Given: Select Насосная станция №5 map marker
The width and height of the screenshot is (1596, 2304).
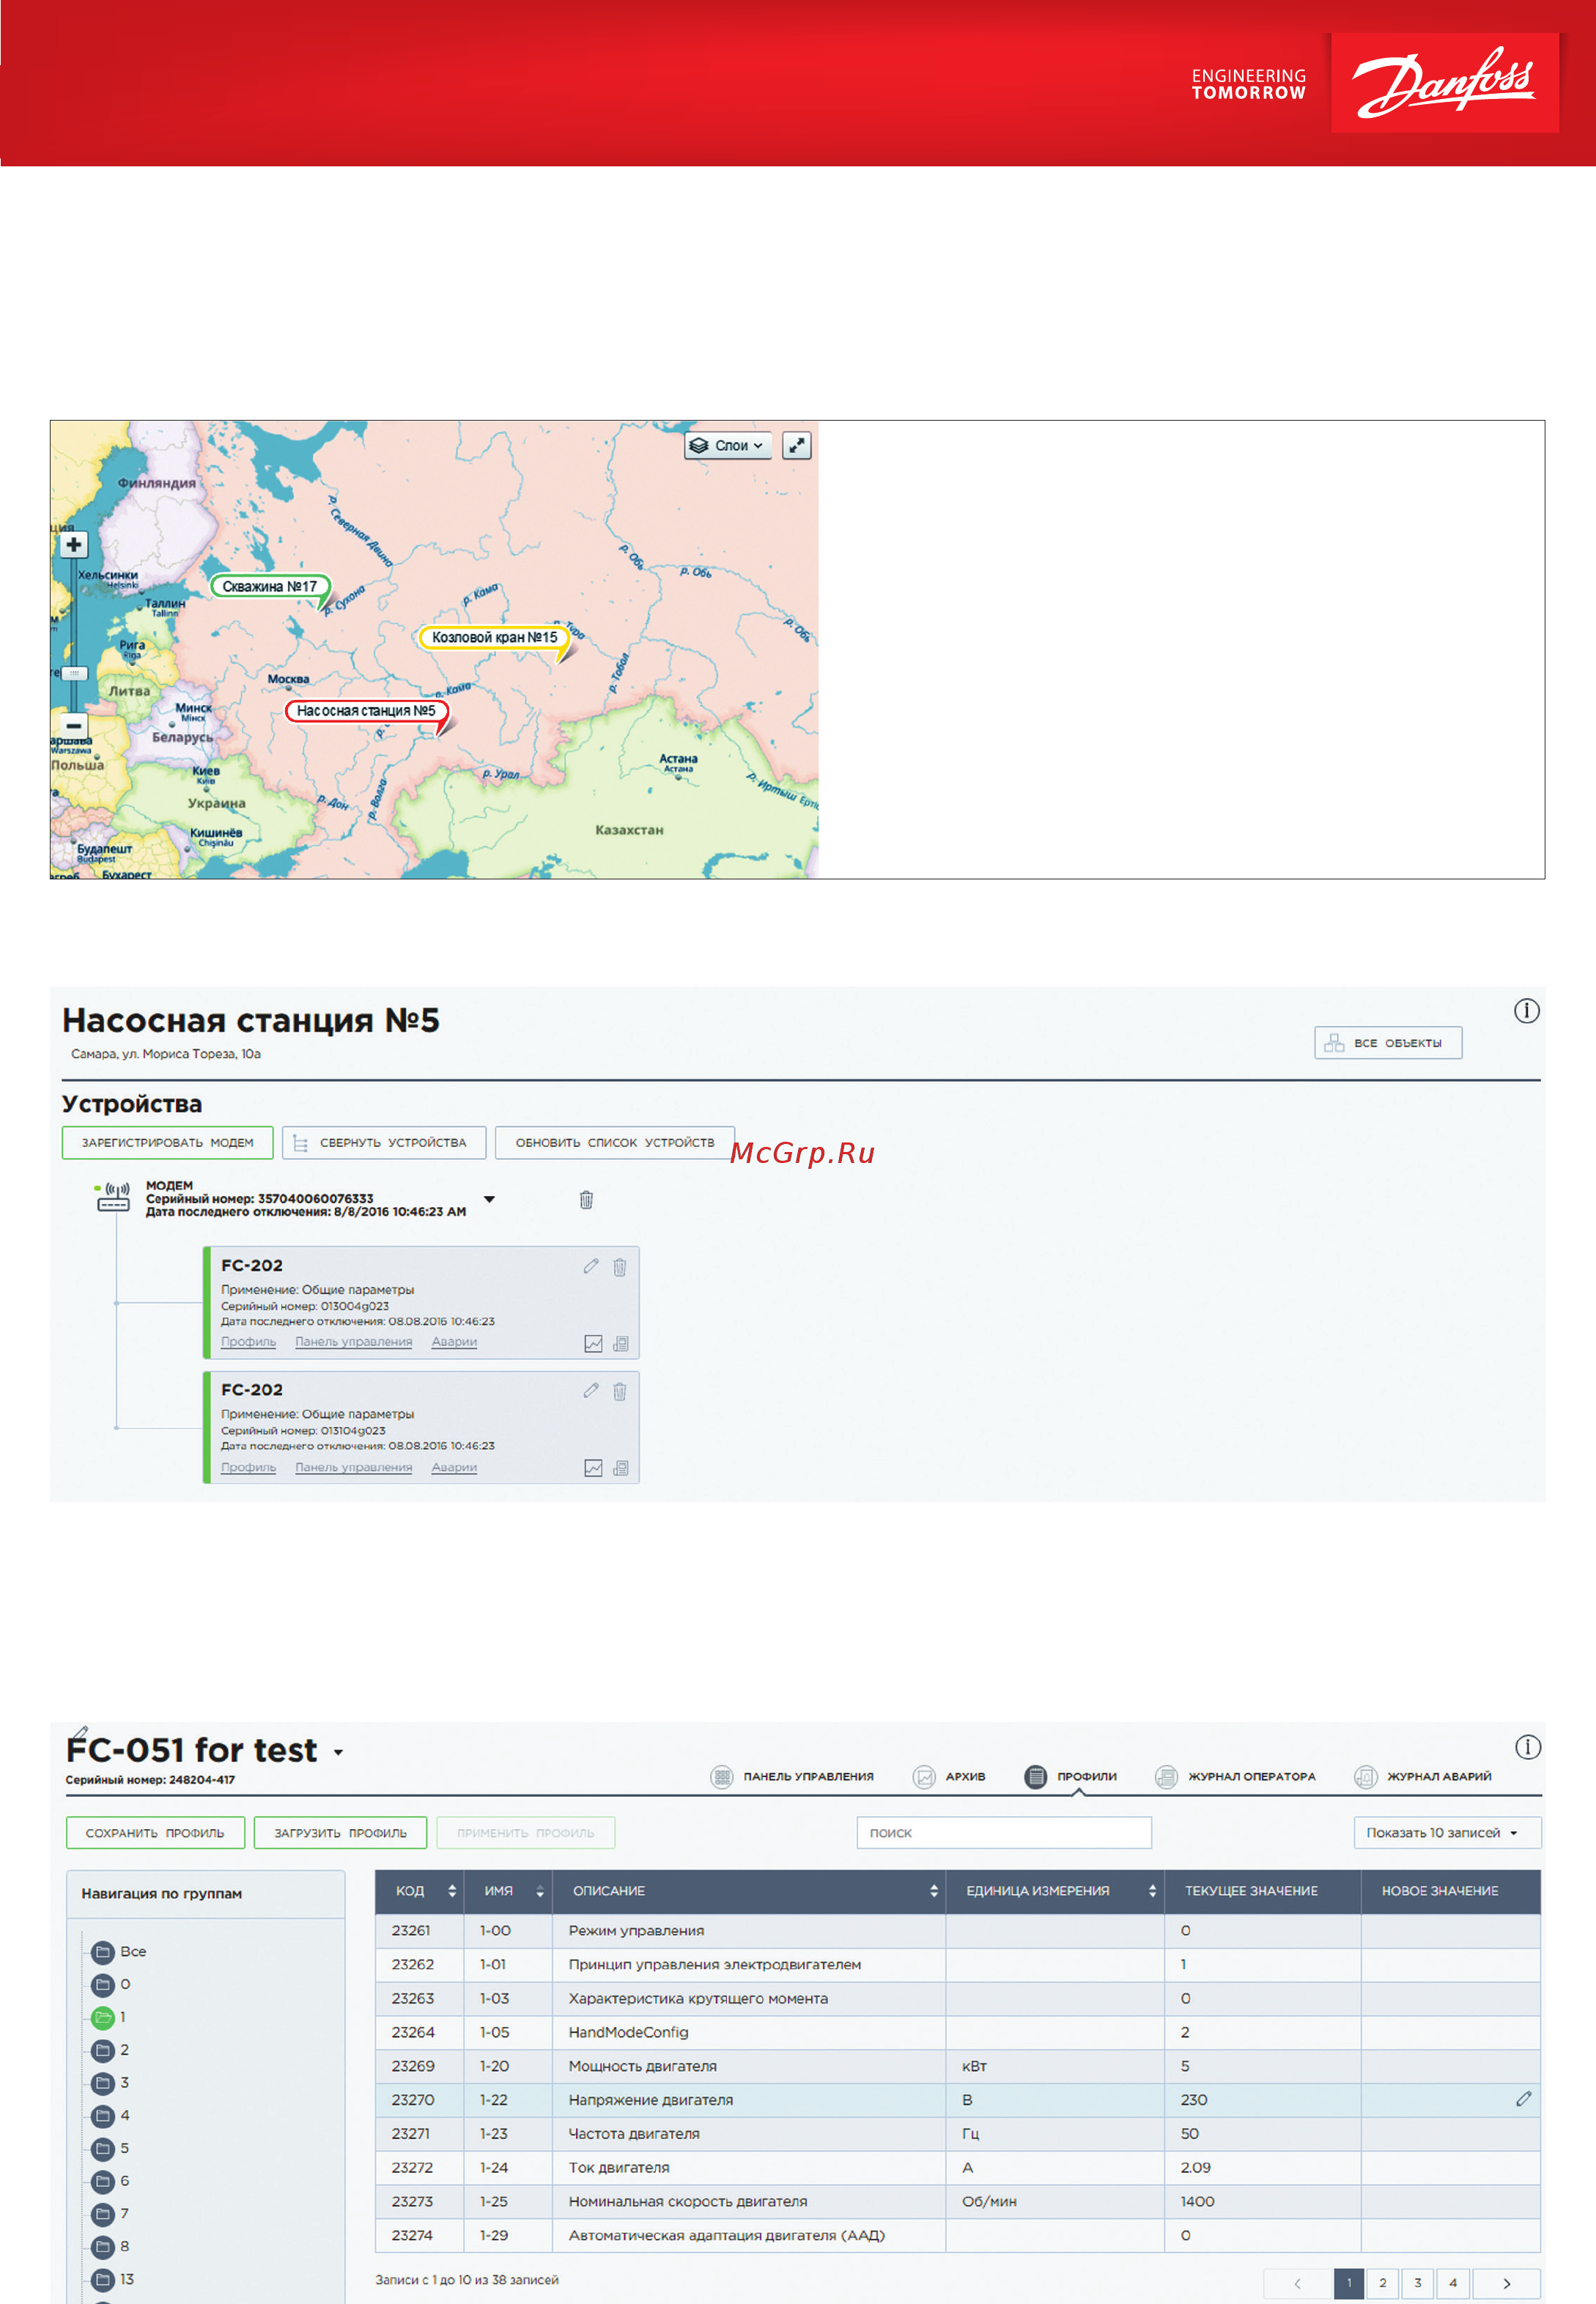Looking at the screenshot, I should tap(366, 711).
